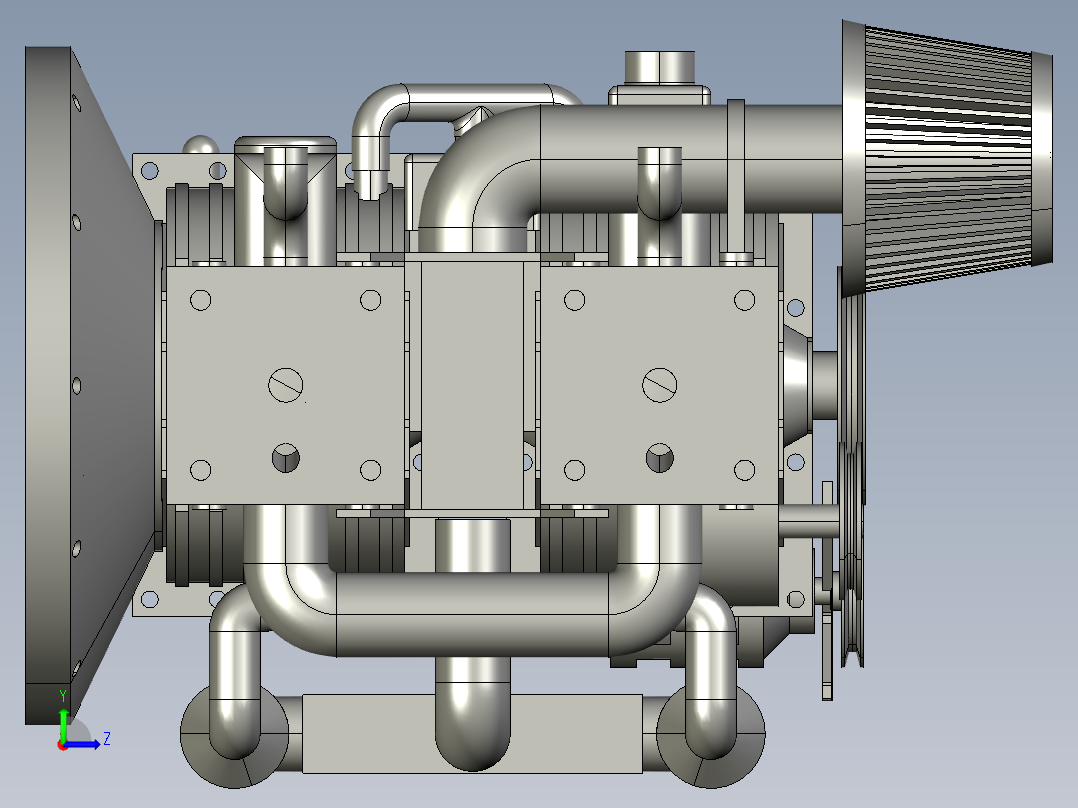Image resolution: width=1078 pixels, height=808 pixels.
Task: Pick the dark port hole in right cover plate
Action: (x=659, y=457)
